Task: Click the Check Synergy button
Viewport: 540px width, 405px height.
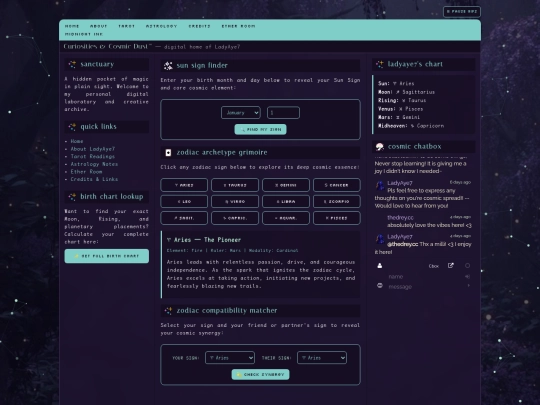Action: (x=260, y=374)
